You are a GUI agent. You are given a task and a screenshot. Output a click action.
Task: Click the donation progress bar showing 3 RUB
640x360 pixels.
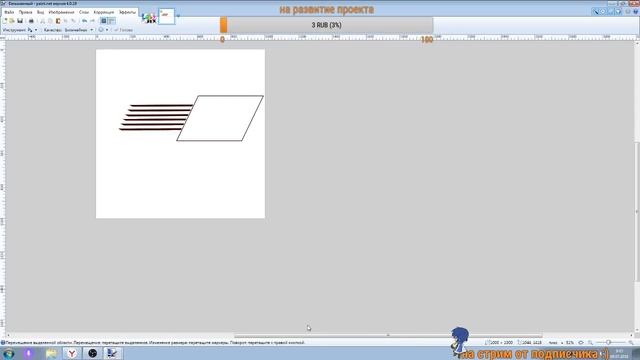[327, 25]
